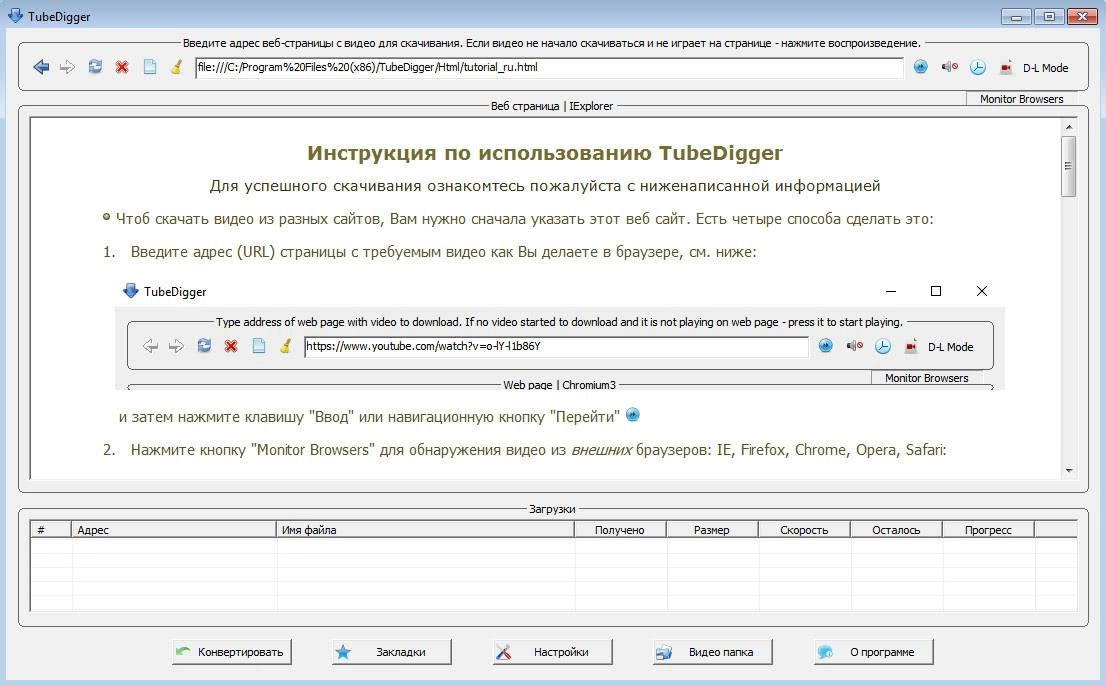Click the red Stop loading icon
This screenshot has height=686, width=1106.
point(122,68)
